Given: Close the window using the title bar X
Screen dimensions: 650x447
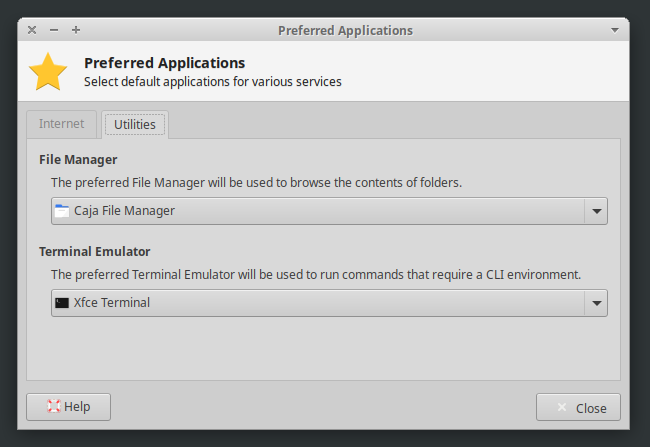Looking at the screenshot, I should pyautogui.click(x=32, y=30).
